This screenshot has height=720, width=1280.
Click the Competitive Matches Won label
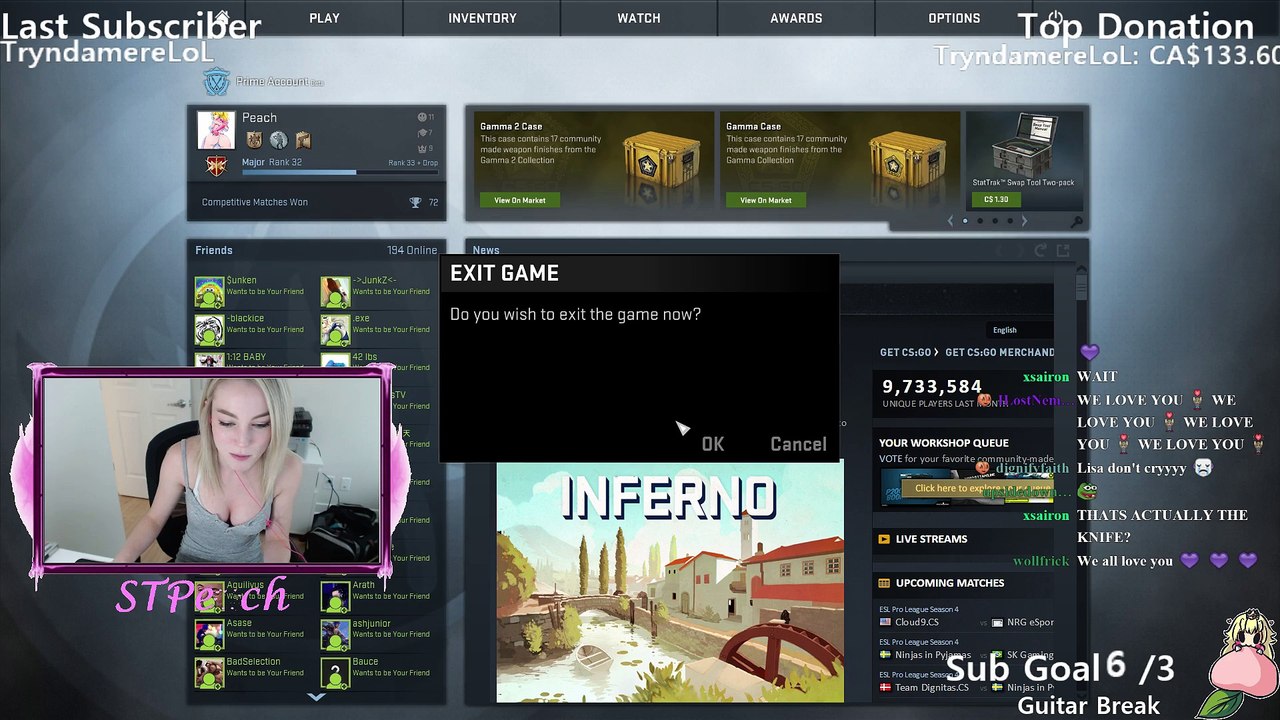click(255, 202)
